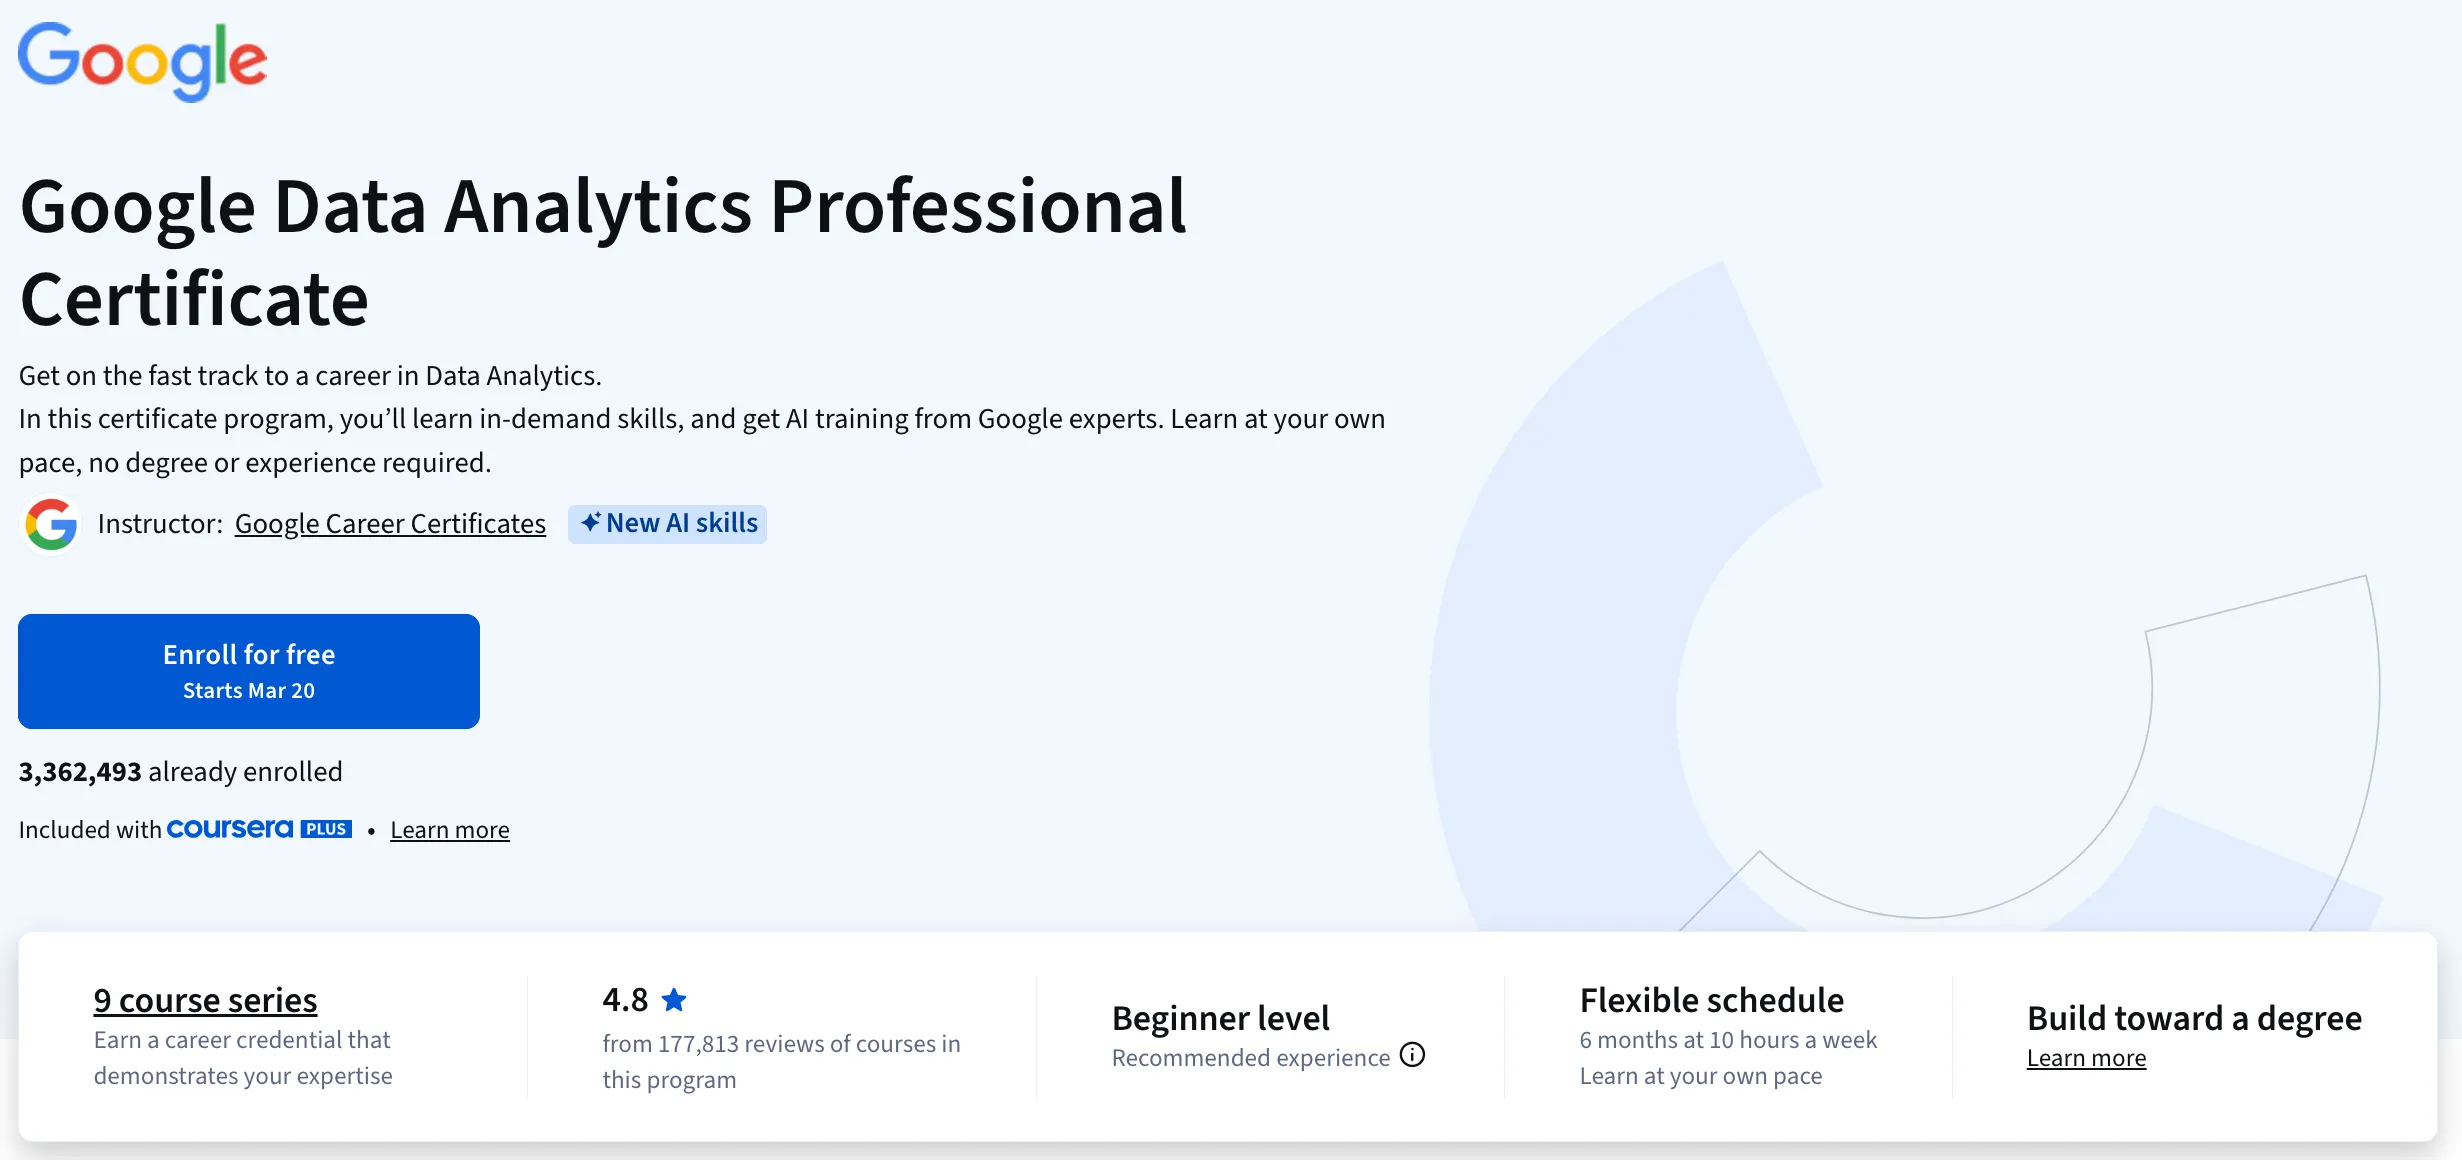Click "Starts Mar 20" on the enroll button
The height and width of the screenshot is (1160, 2462).
click(248, 690)
